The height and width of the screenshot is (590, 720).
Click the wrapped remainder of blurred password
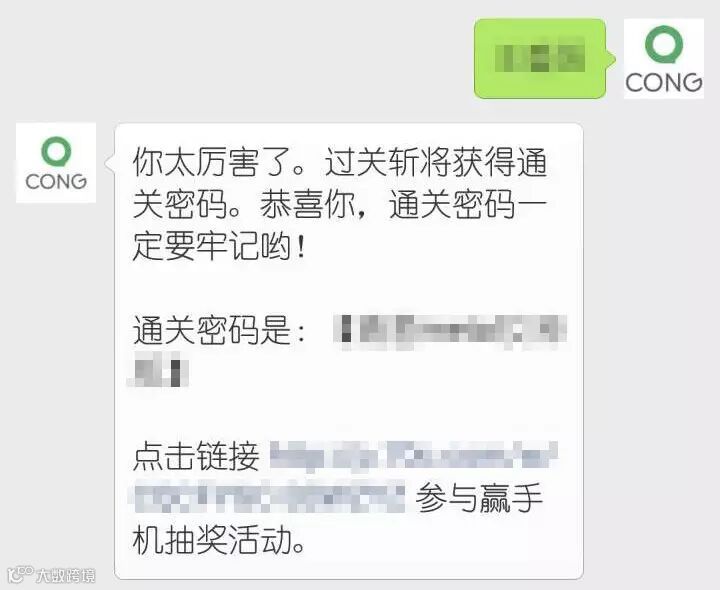[x=159, y=369]
